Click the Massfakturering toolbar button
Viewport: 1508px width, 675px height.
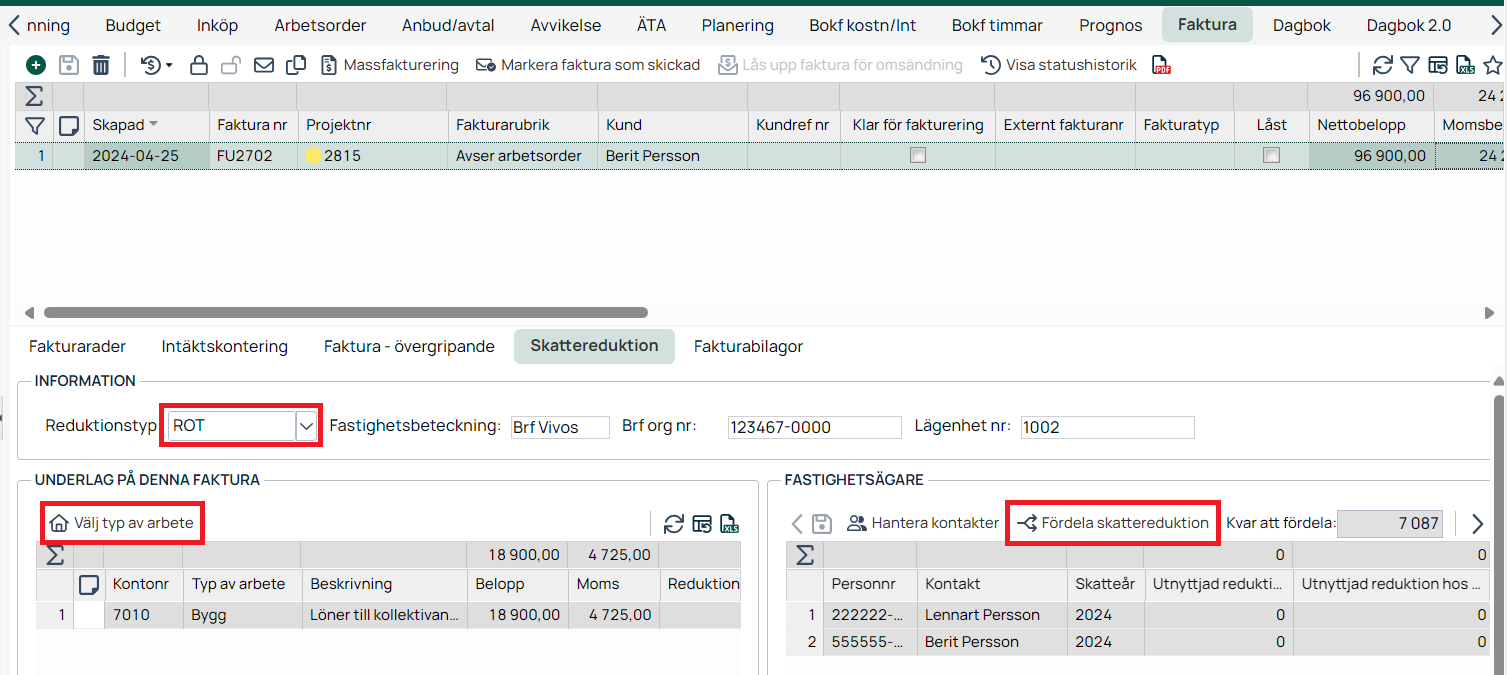click(390, 65)
